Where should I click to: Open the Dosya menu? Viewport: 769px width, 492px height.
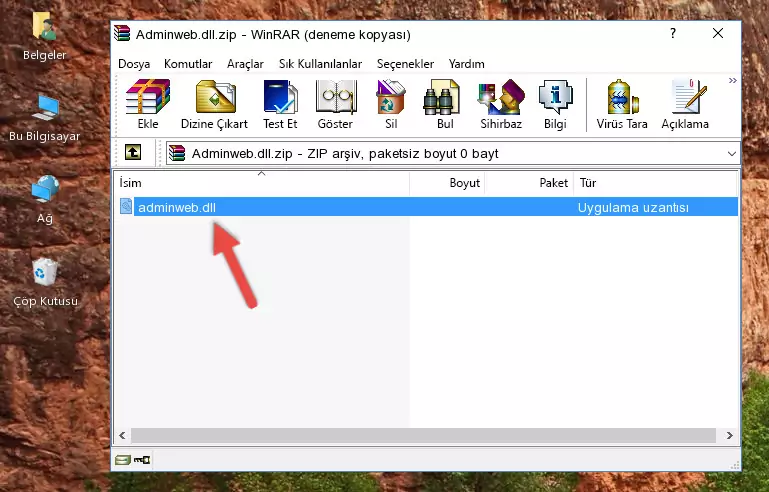134,64
